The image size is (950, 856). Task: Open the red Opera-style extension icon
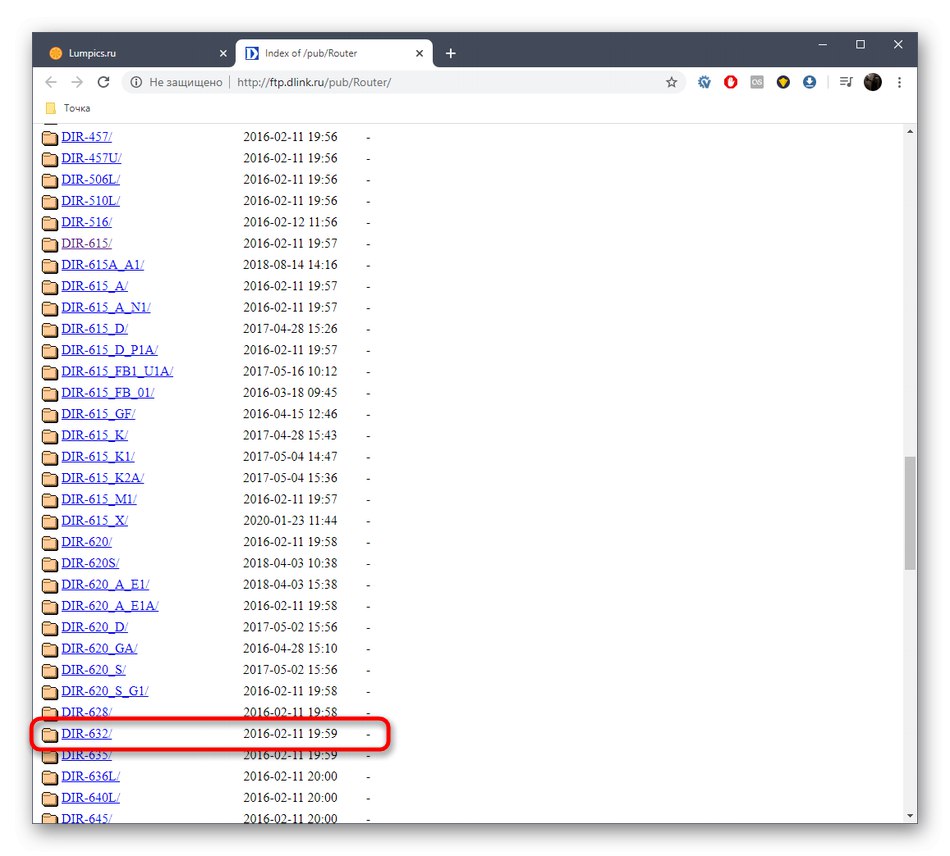pos(731,82)
